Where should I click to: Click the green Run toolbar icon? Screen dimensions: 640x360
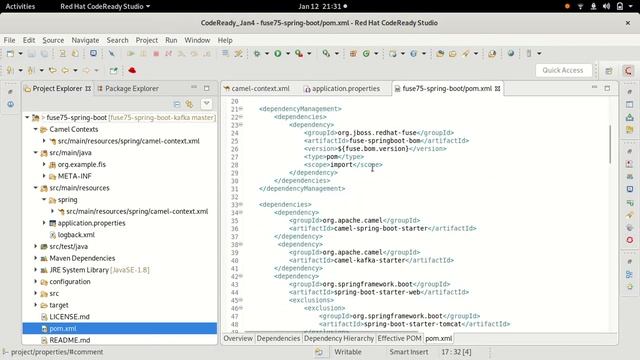[278, 53]
